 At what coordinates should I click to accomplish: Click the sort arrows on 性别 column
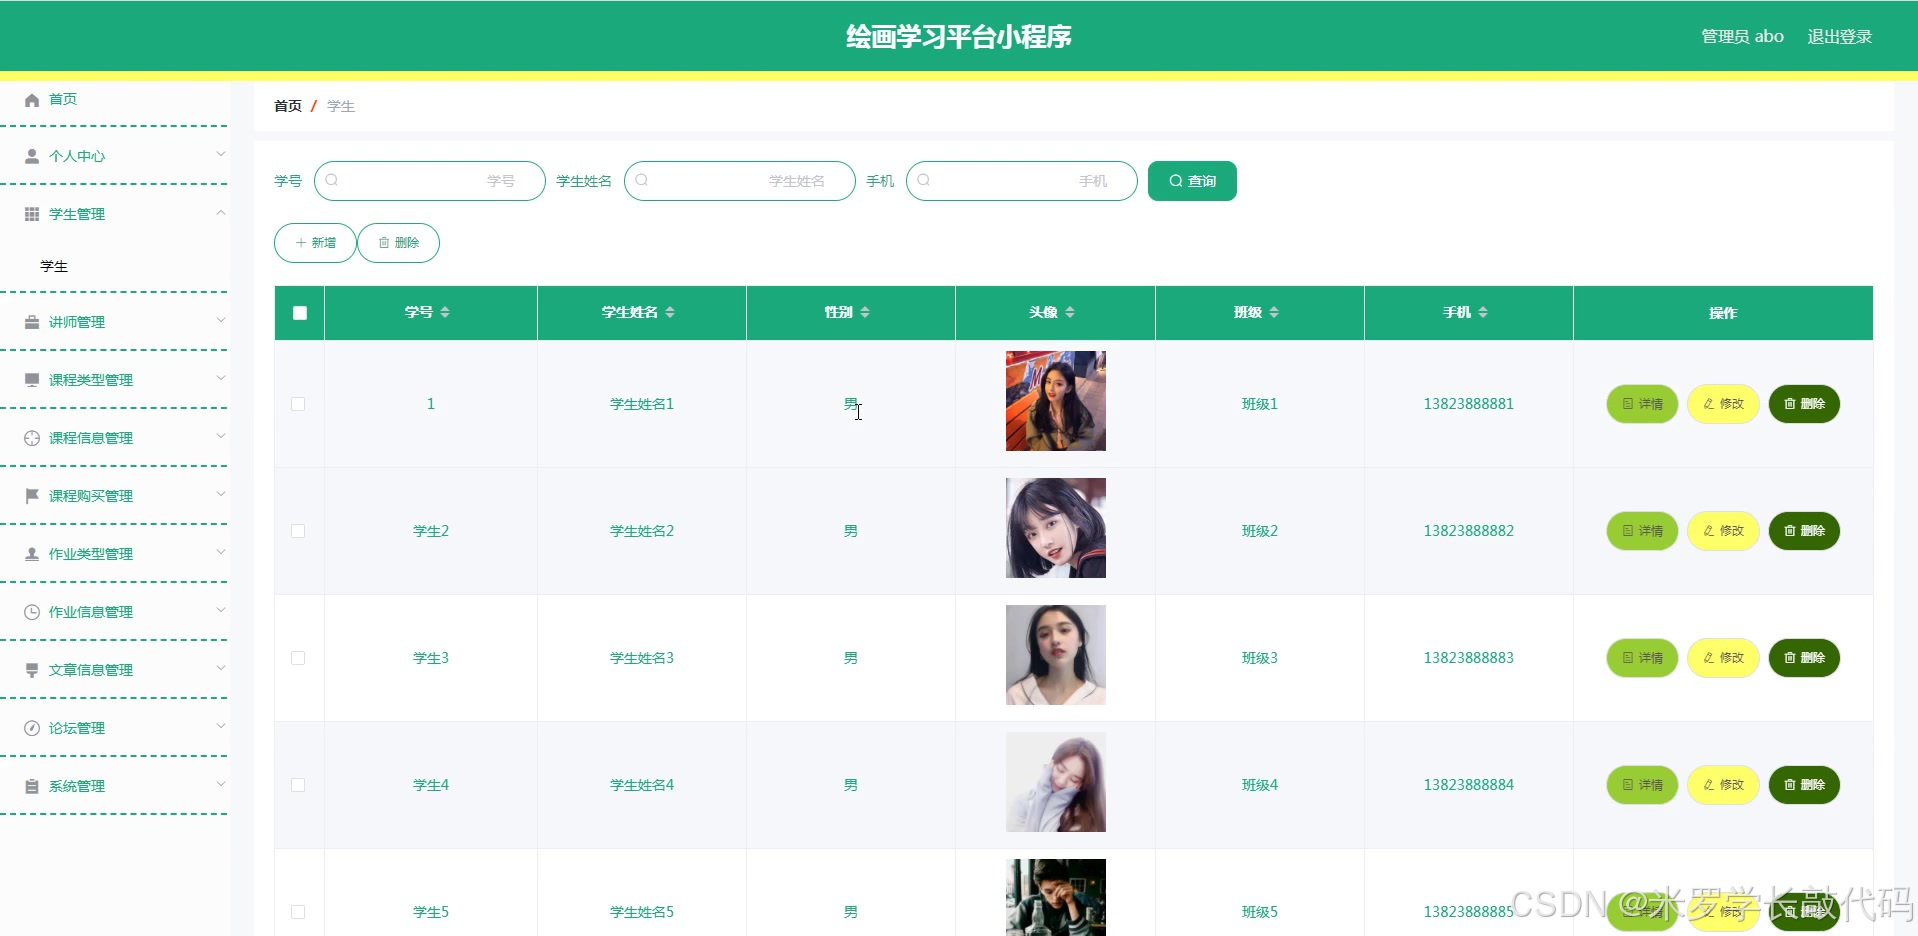tap(865, 312)
